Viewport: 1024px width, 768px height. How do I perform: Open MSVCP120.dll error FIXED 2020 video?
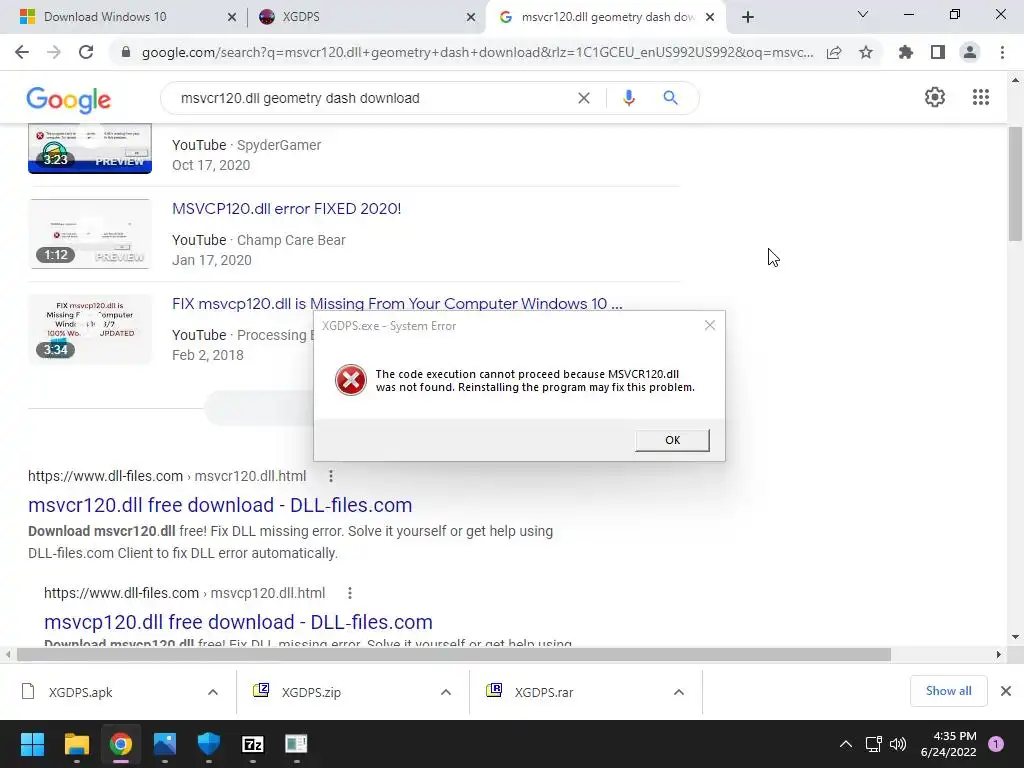[x=286, y=209]
